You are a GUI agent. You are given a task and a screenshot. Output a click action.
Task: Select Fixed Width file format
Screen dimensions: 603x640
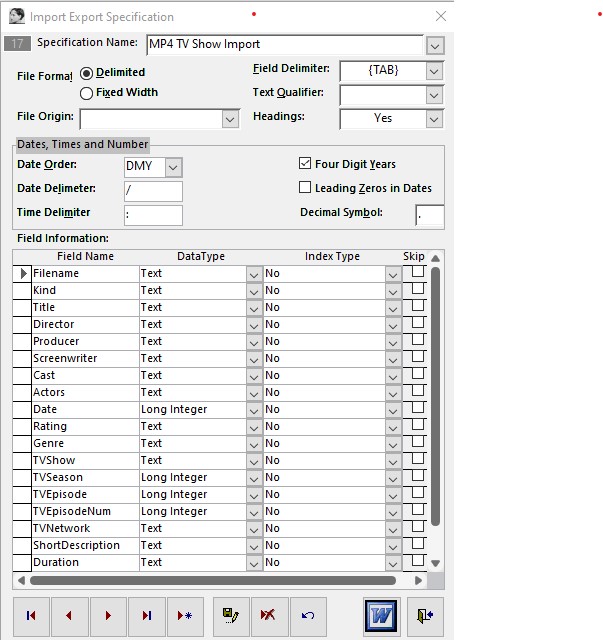coord(86,93)
